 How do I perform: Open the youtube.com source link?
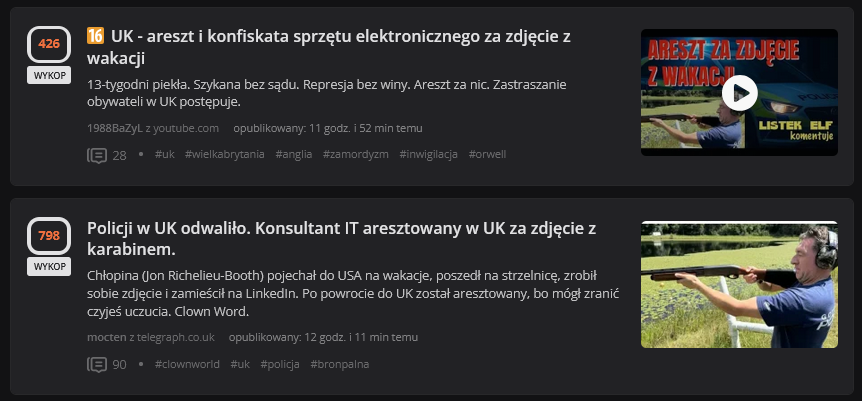pos(187,128)
